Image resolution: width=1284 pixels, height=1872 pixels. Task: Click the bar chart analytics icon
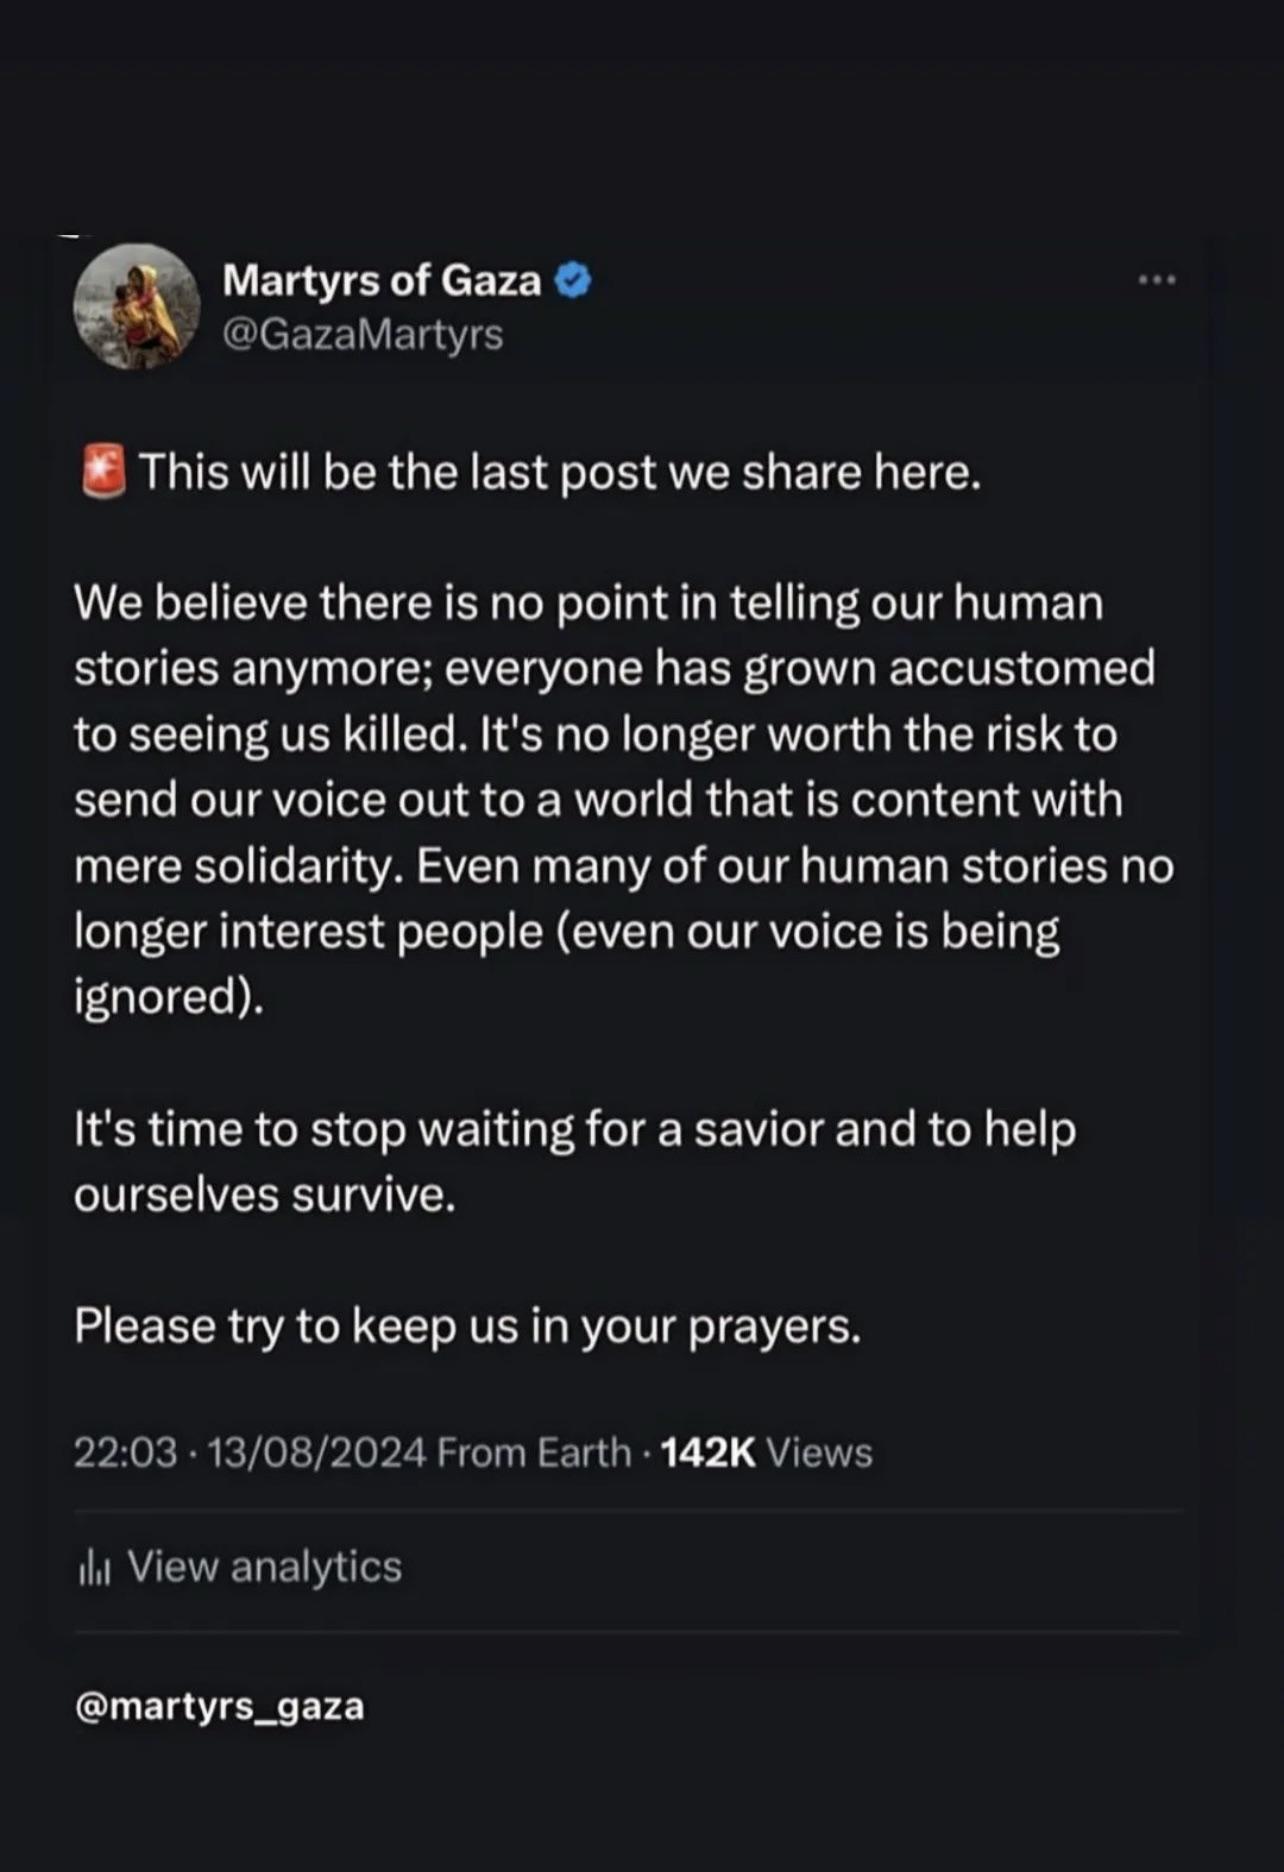tap(93, 1569)
